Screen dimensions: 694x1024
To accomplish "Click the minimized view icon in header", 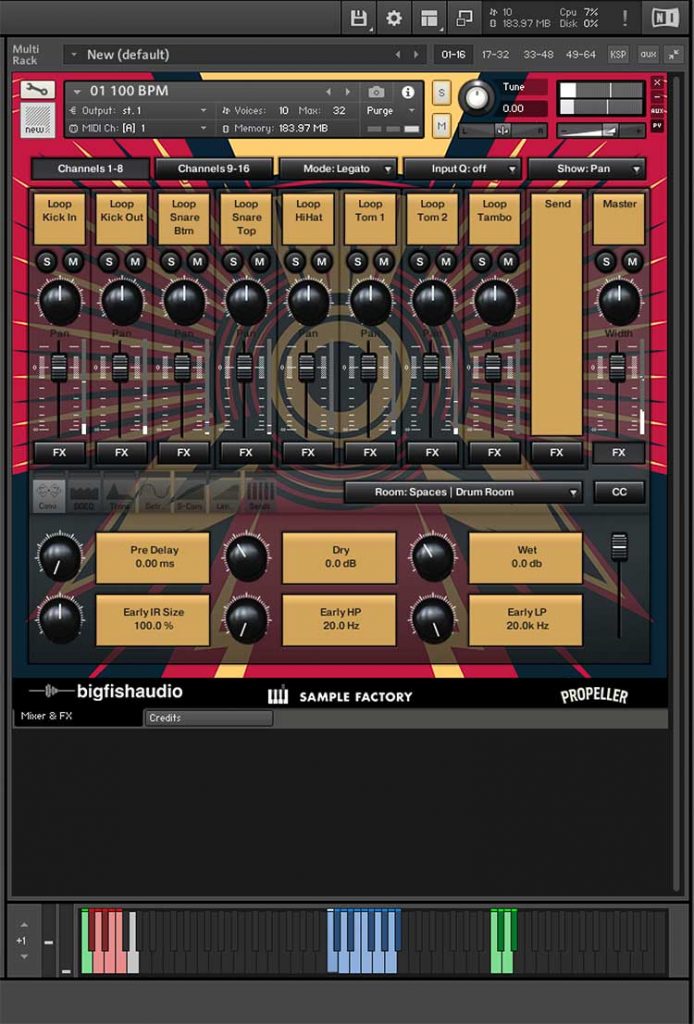I will click(464, 18).
